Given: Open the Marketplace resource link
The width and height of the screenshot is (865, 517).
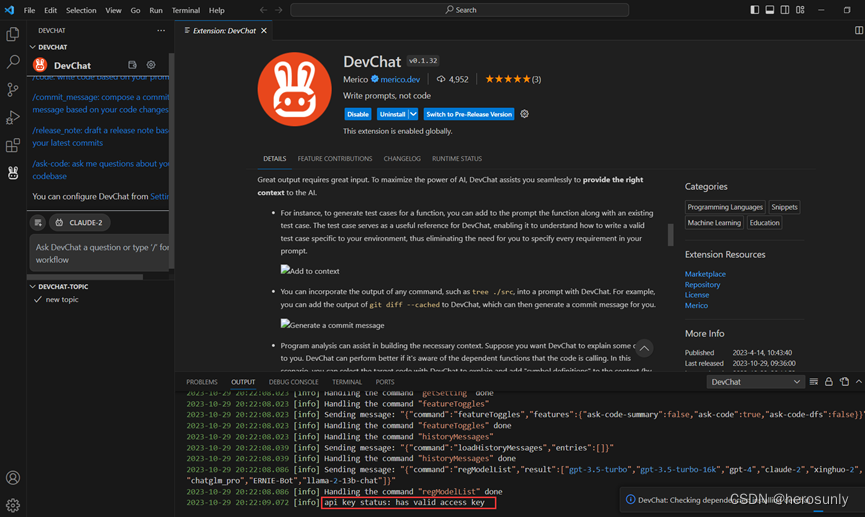Looking at the screenshot, I should coord(705,274).
